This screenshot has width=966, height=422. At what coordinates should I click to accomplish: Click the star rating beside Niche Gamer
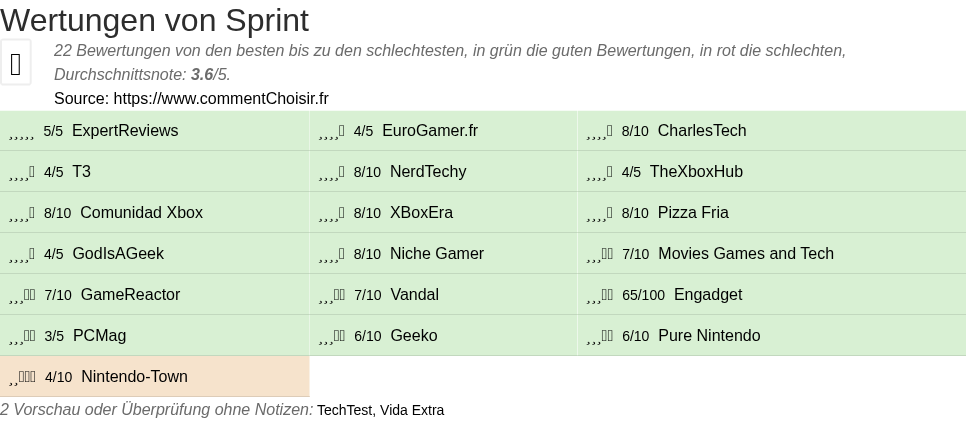[332, 255]
